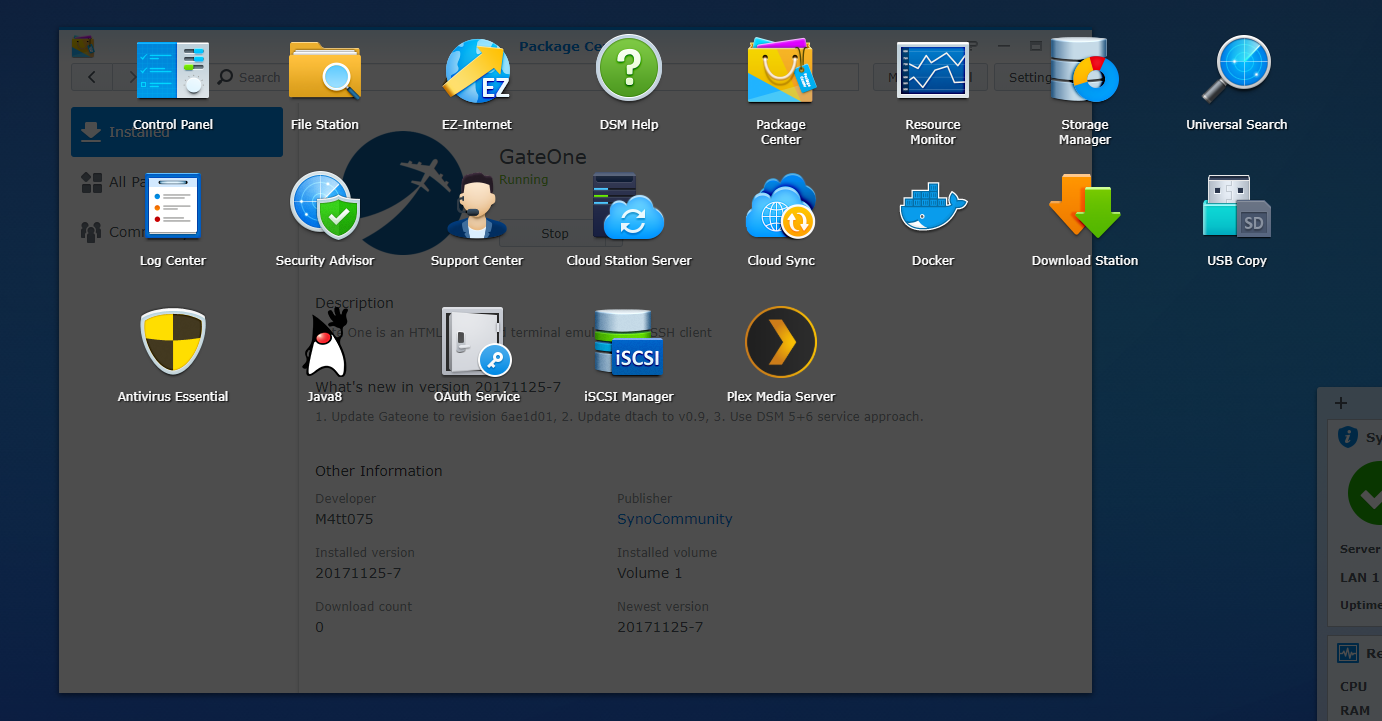Select the Installed tab in Package Center
This screenshot has width=1382, height=721.
[177, 132]
